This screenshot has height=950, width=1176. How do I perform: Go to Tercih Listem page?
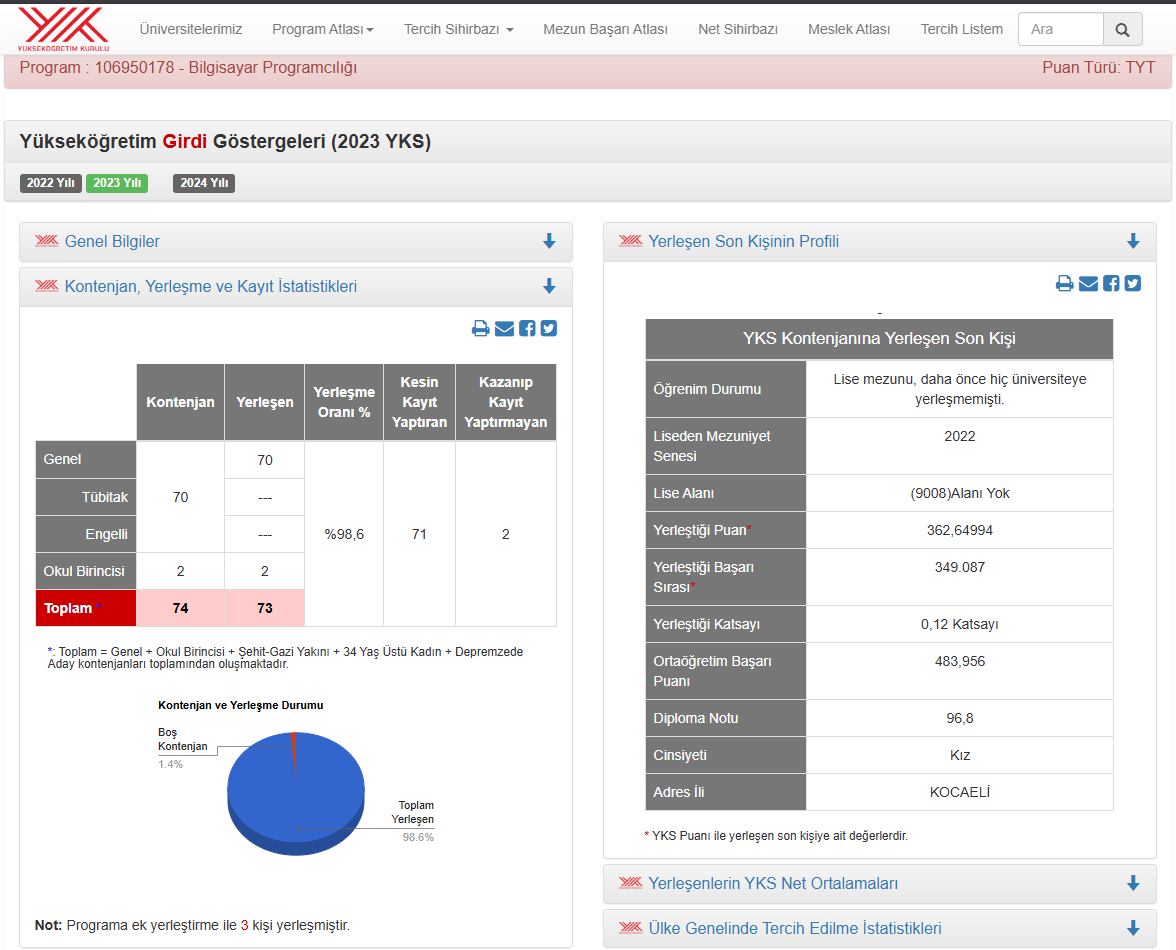(962, 29)
